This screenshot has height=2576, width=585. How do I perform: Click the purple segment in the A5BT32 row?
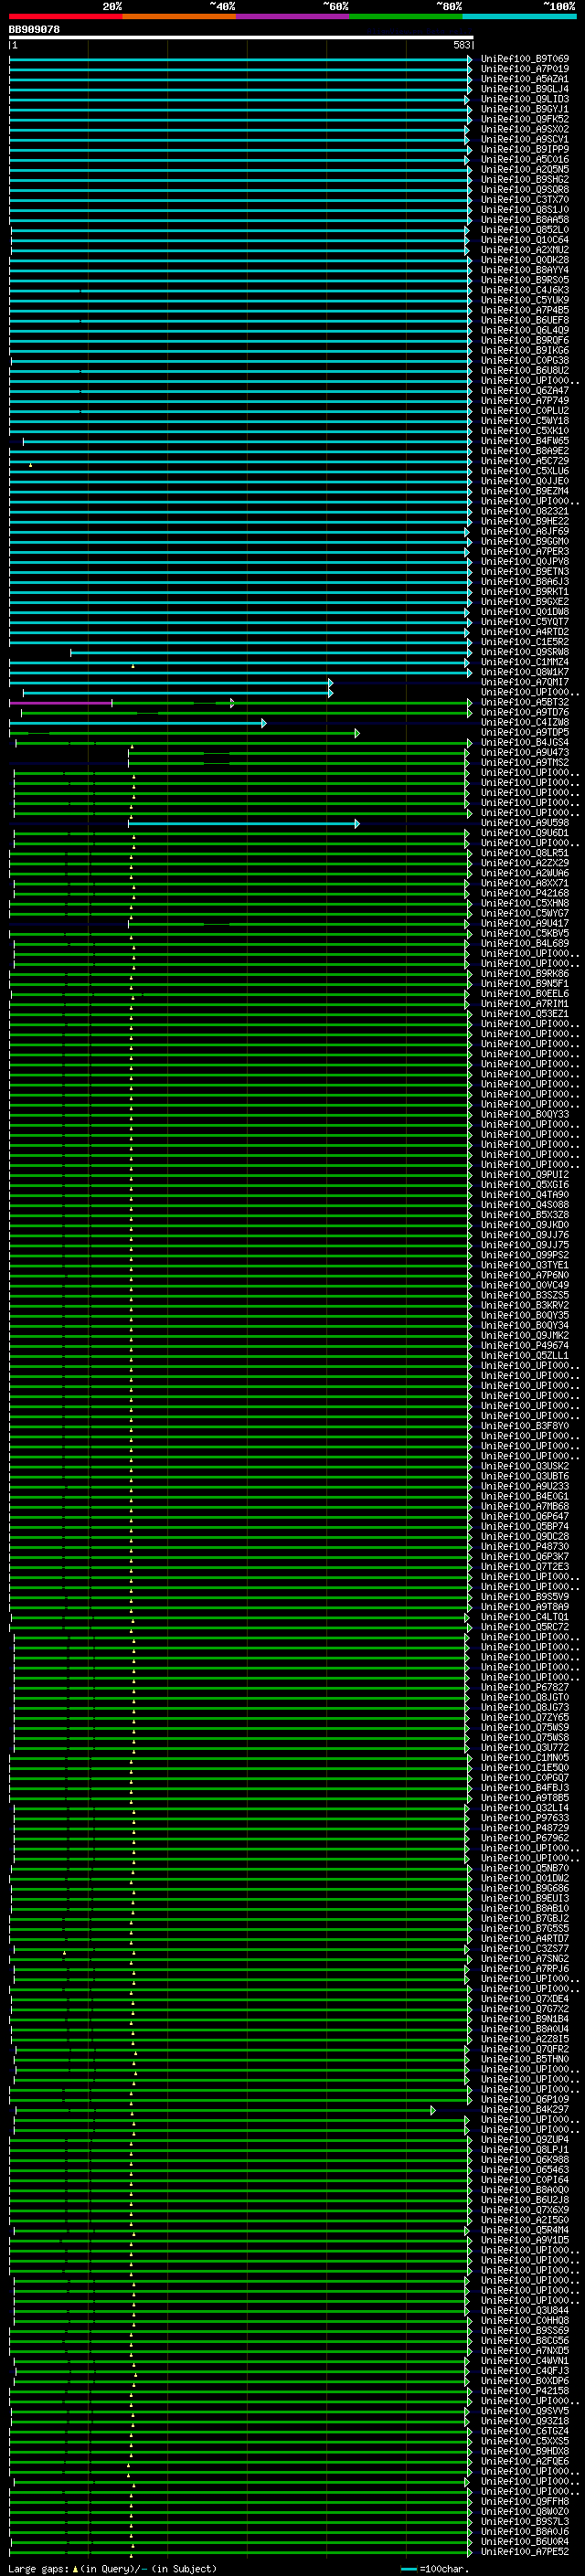click(x=60, y=703)
